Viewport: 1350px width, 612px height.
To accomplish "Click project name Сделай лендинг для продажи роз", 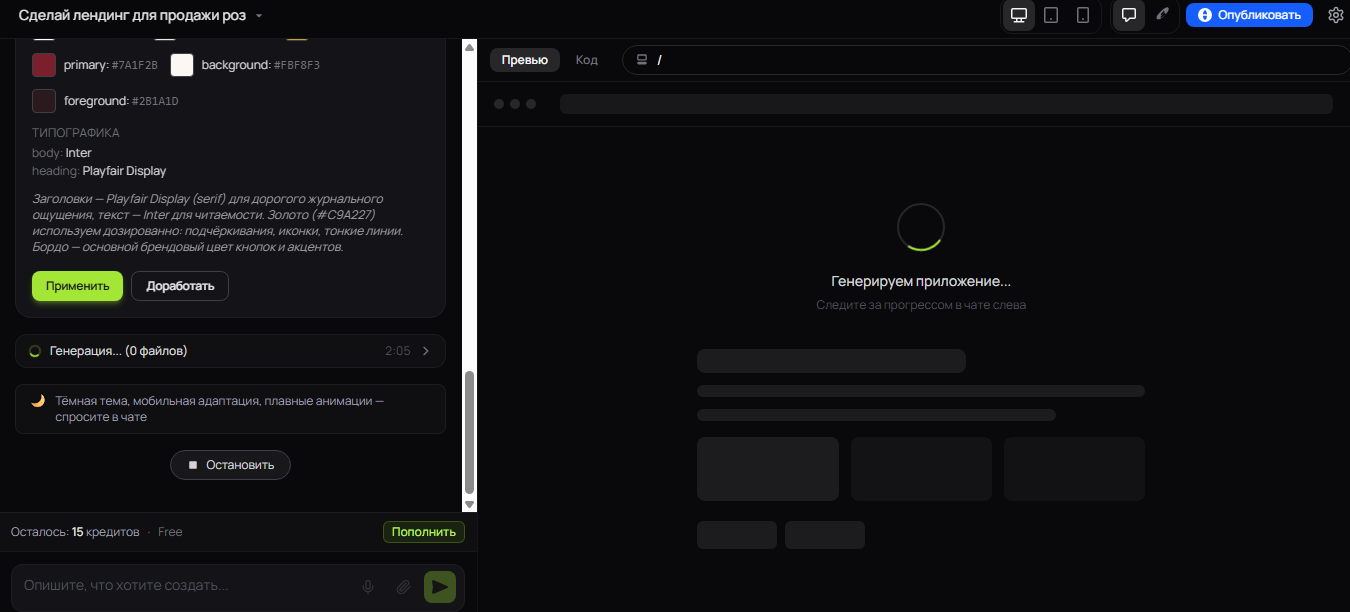I will pos(133,15).
